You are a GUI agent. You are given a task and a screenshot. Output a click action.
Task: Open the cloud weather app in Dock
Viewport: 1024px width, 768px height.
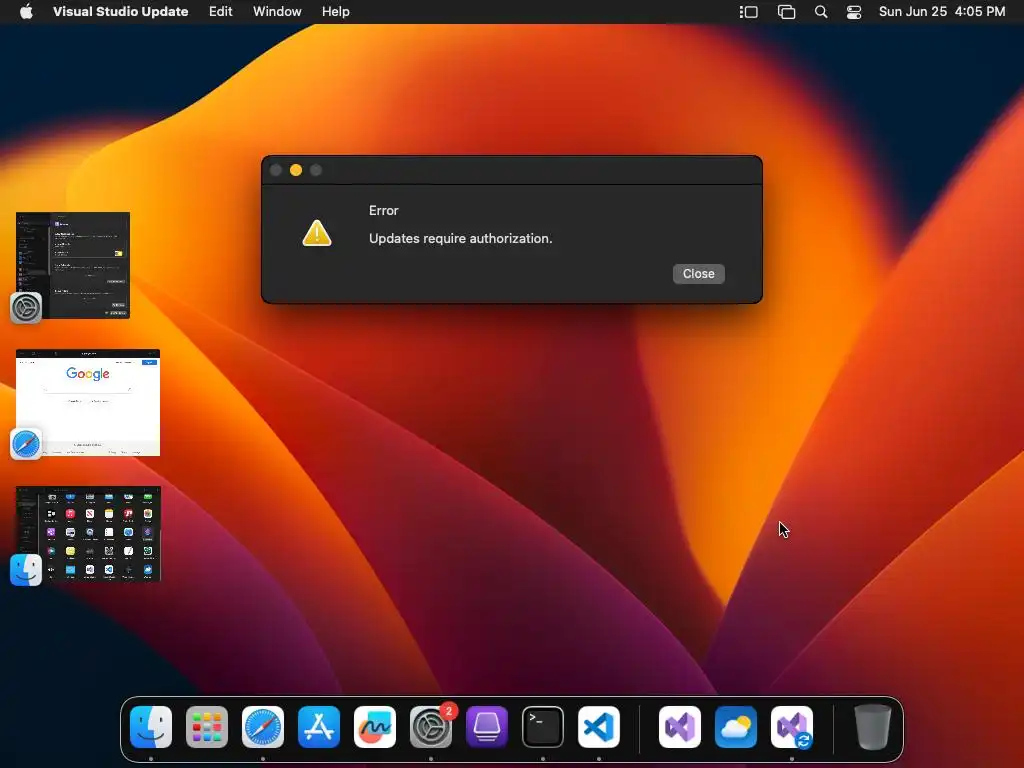pos(736,727)
